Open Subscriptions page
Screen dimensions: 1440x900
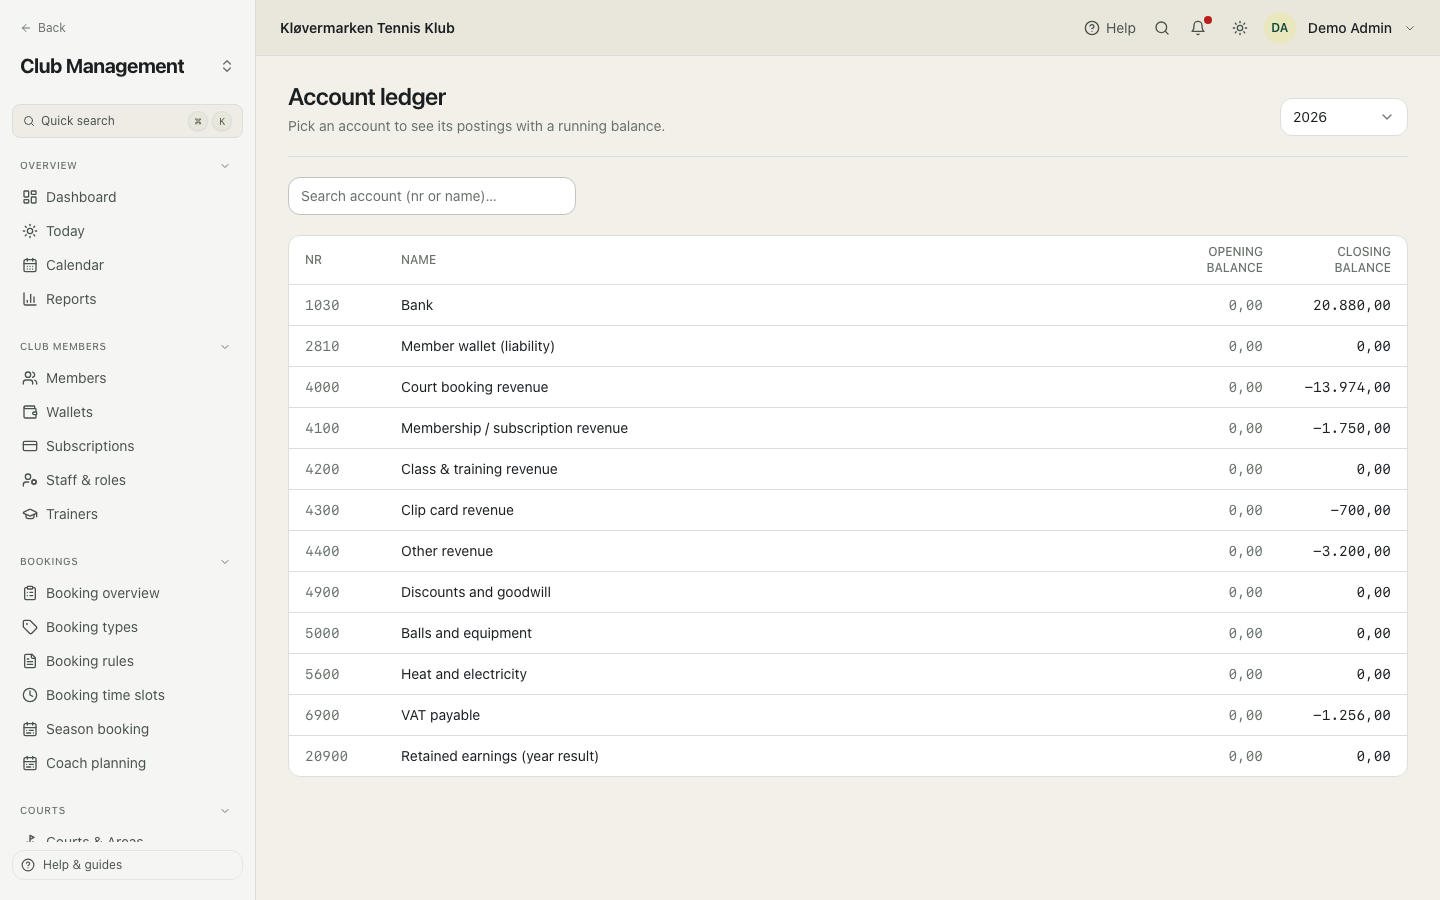[127, 446]
